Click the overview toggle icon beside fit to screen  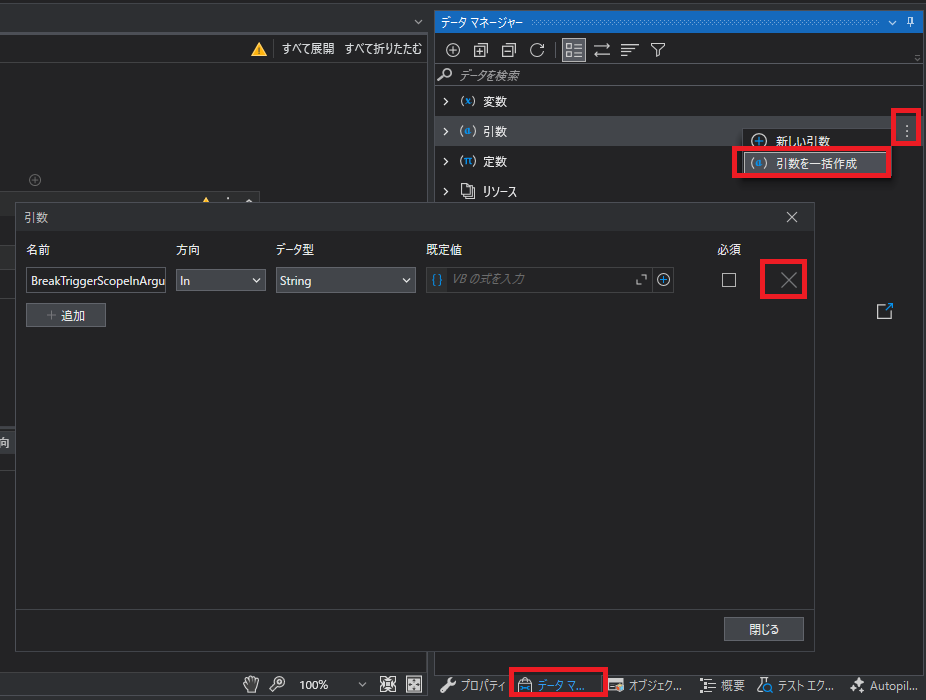414,685
